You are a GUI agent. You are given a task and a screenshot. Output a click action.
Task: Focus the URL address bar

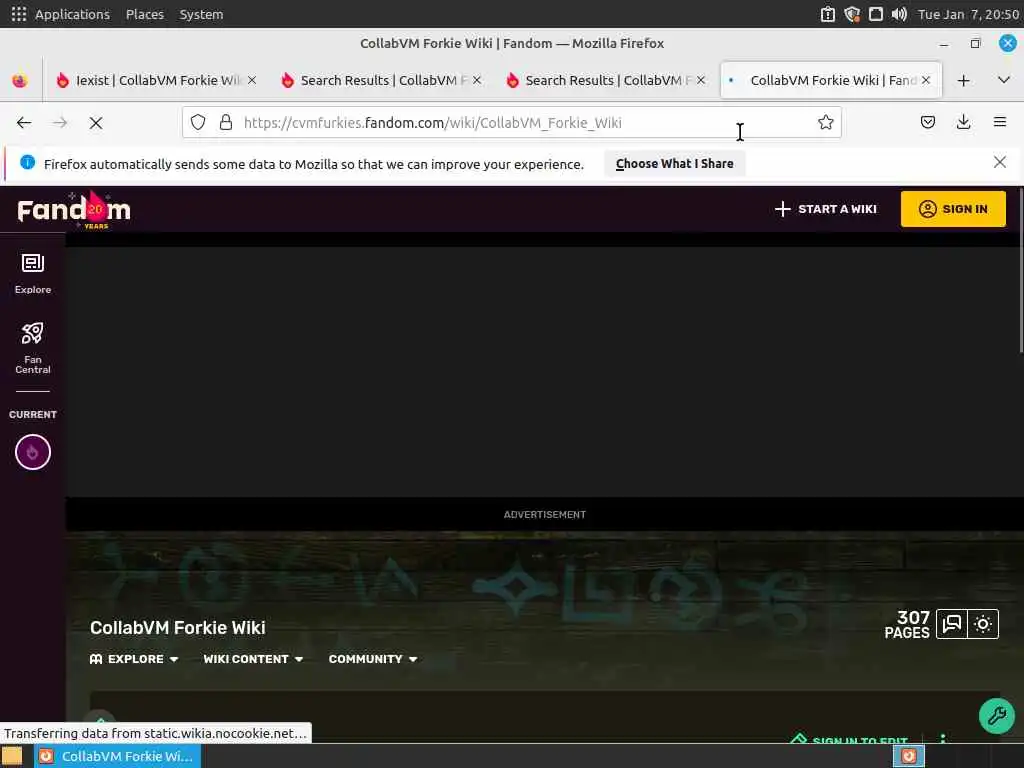[x=511, y=122]
